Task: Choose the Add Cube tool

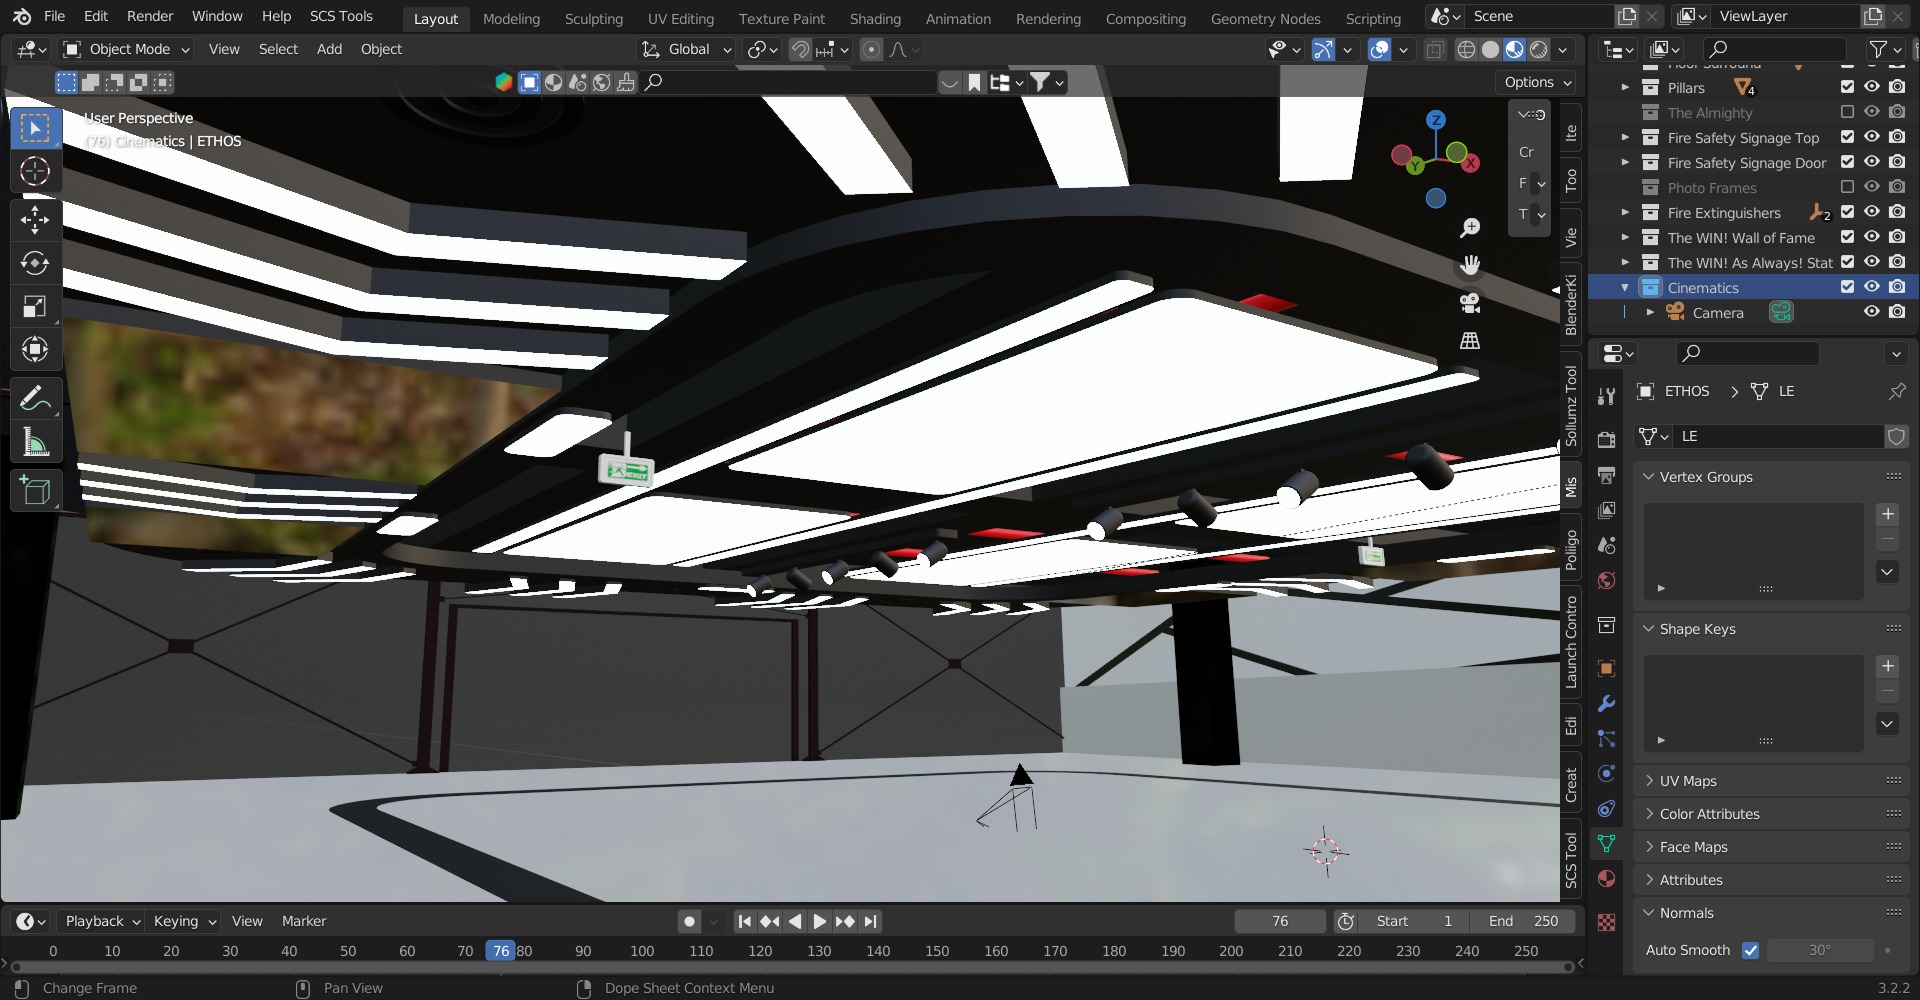Action: tap(36, 491)
